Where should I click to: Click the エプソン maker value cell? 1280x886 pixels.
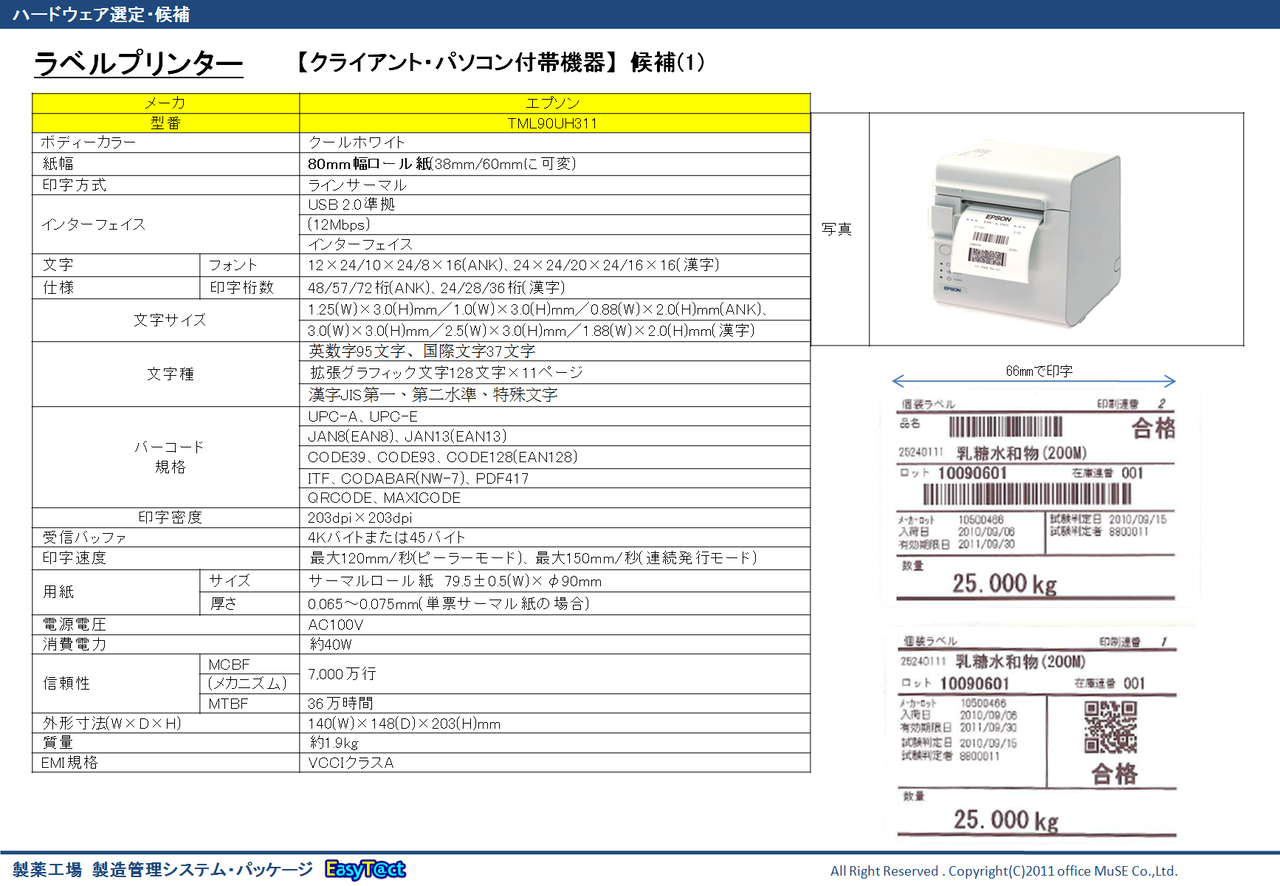coord(554,103)
